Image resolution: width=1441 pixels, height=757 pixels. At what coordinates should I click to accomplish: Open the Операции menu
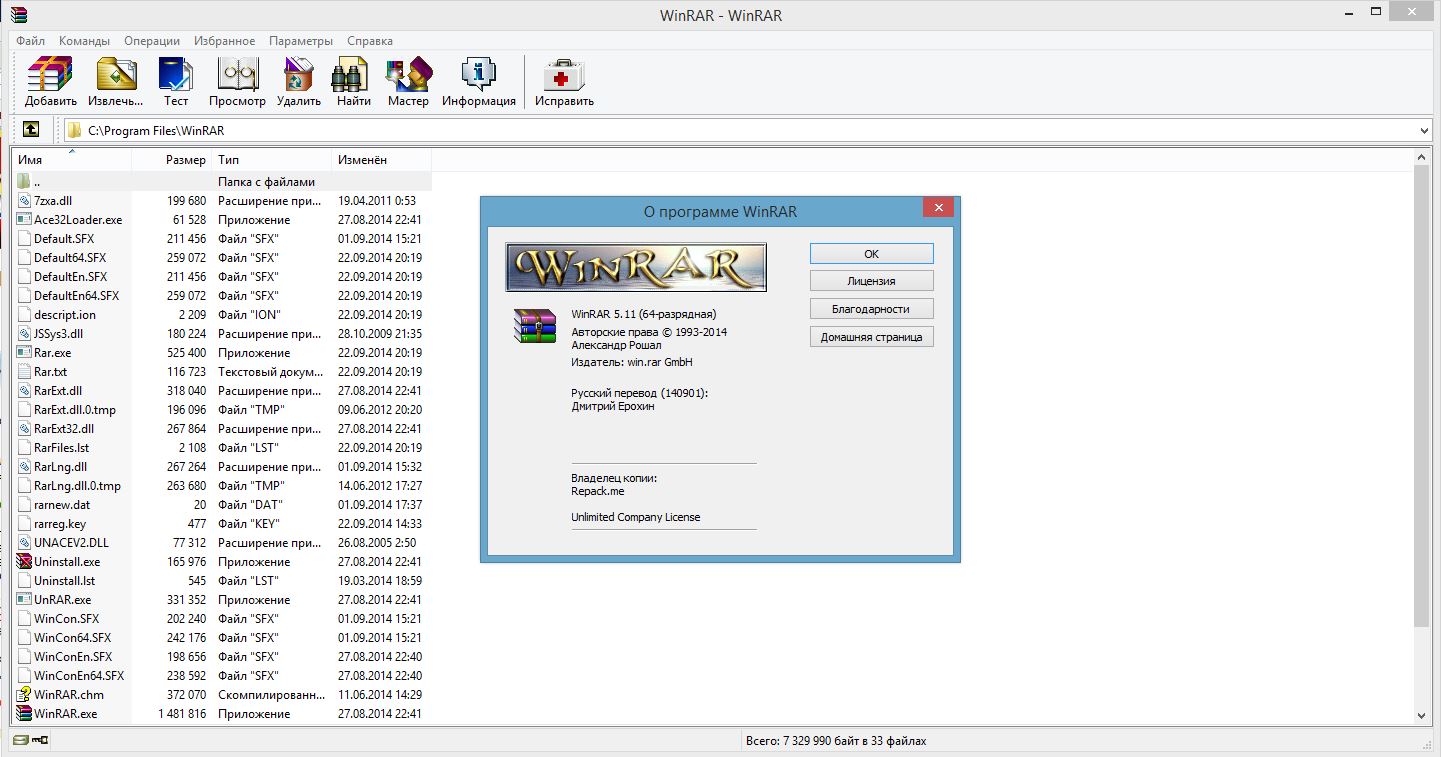(152, 41)
